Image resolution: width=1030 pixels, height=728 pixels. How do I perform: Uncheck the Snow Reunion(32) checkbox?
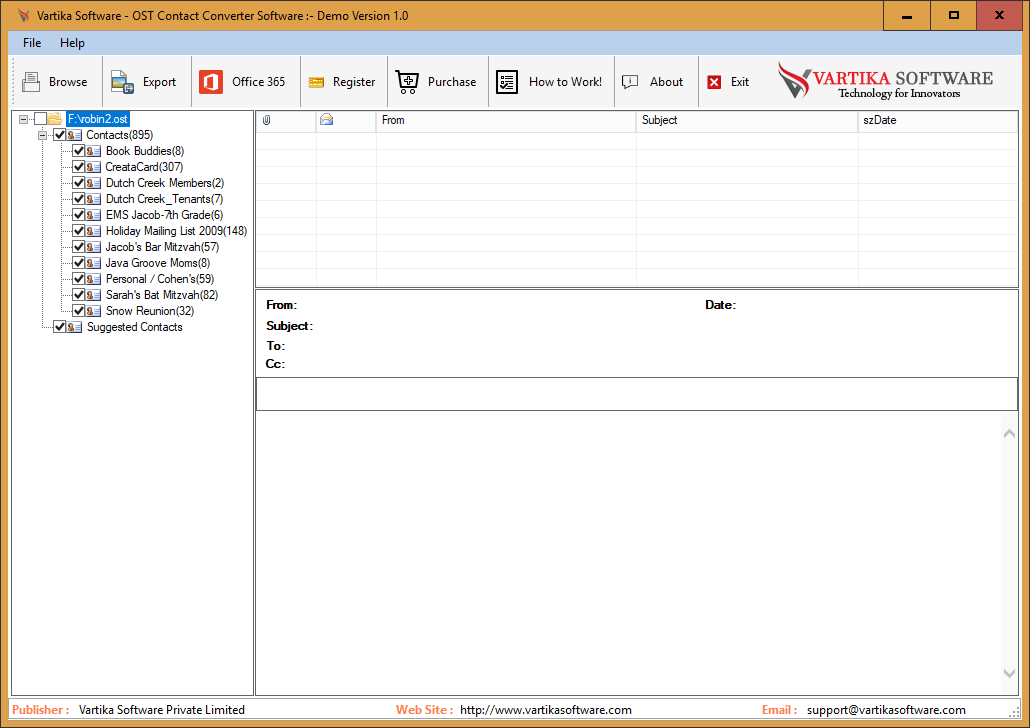79,311
